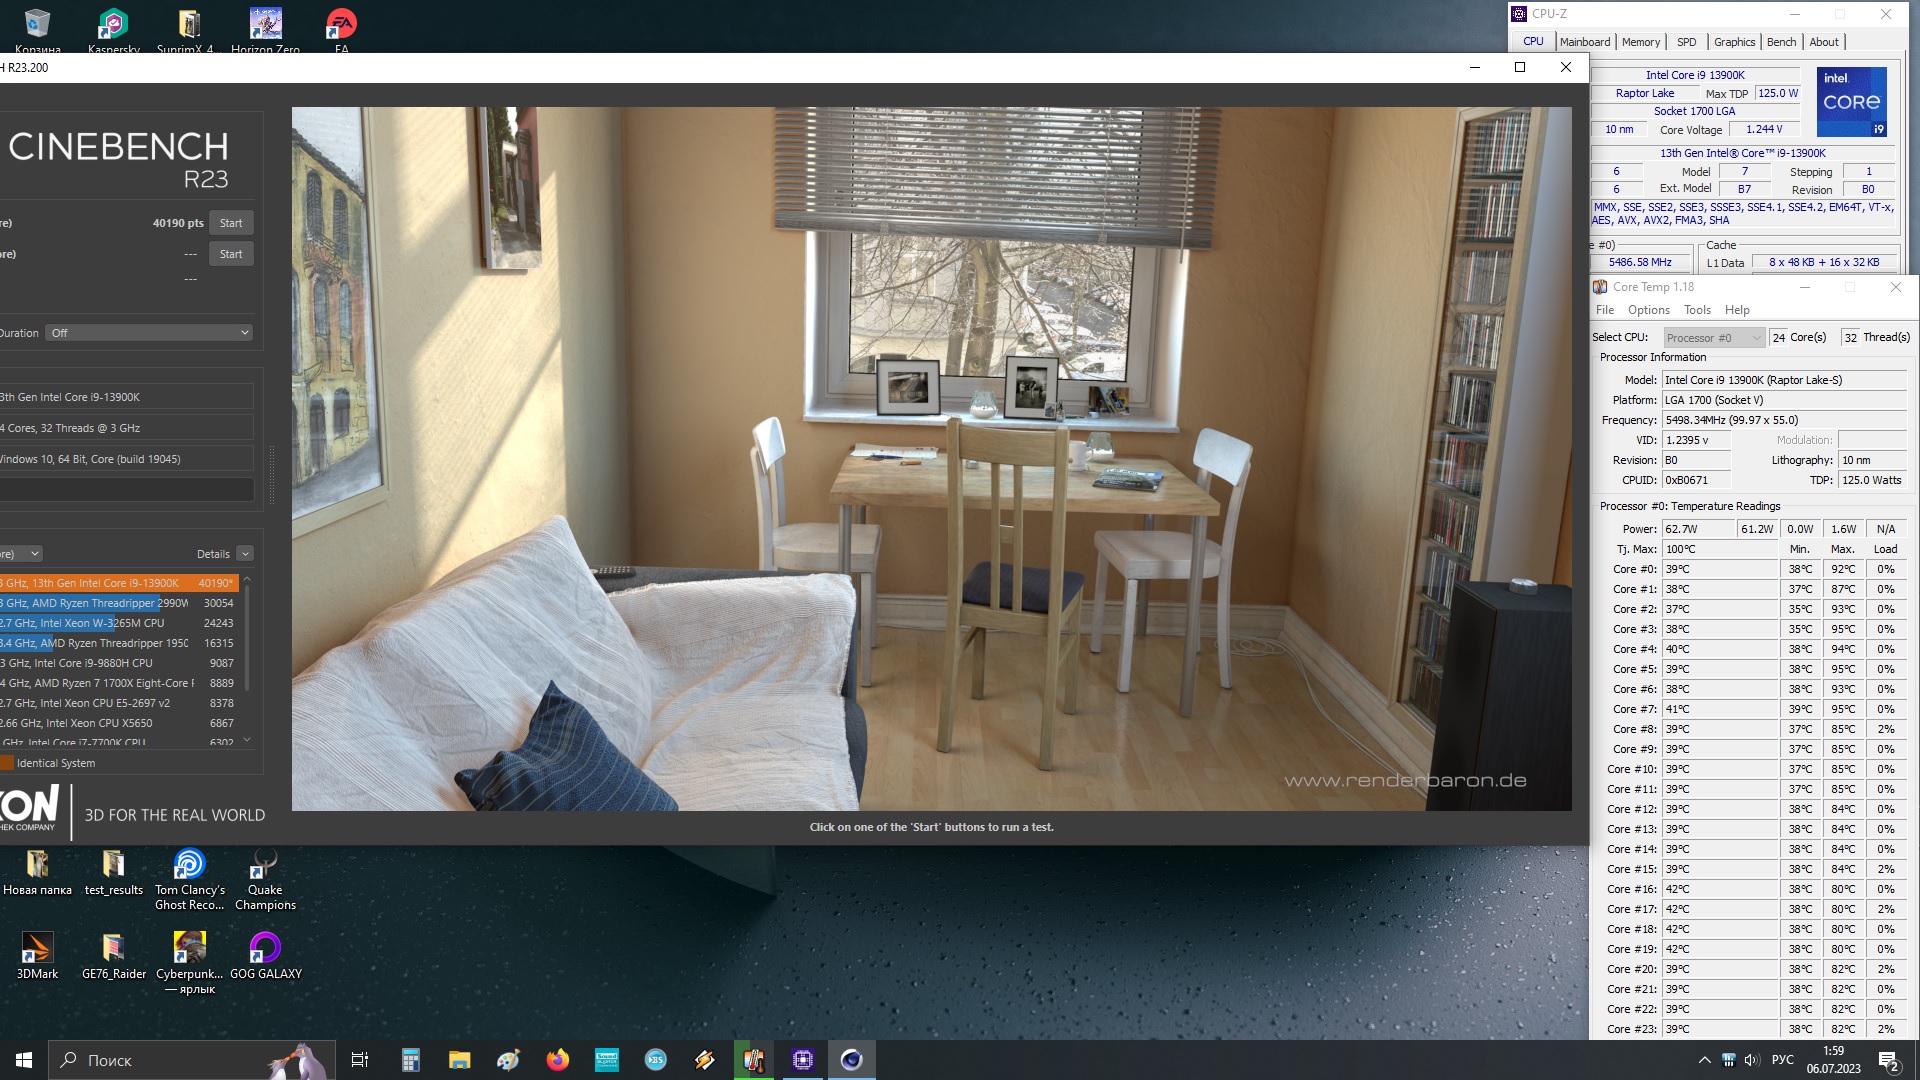Screen dimensions: 1920x1080
Task: Start the single core test
Action: point(231,254)
